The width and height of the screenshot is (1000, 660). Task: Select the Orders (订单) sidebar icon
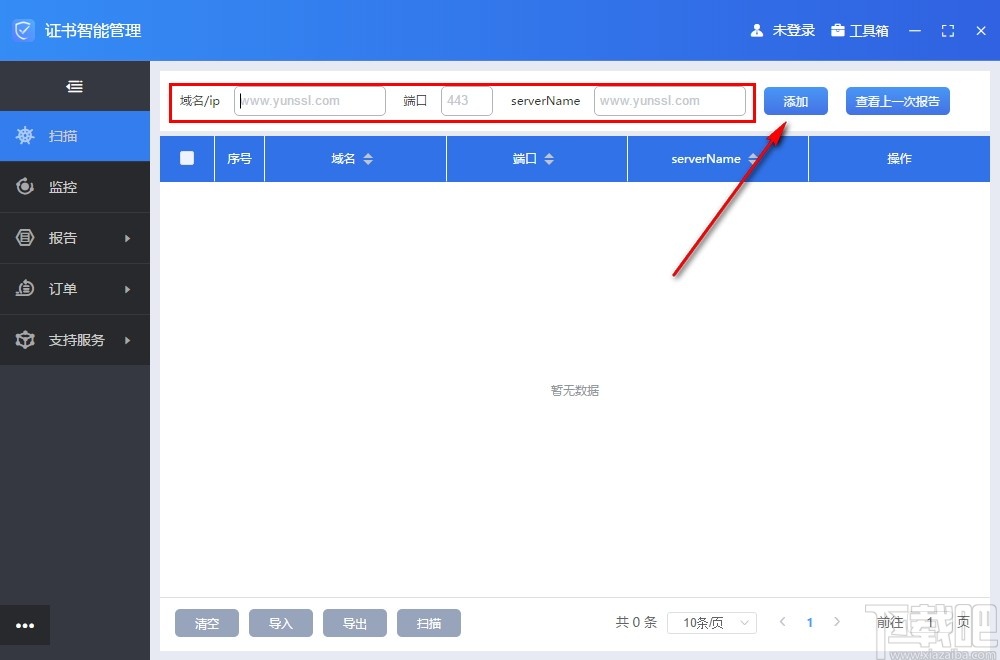(25, 289)
